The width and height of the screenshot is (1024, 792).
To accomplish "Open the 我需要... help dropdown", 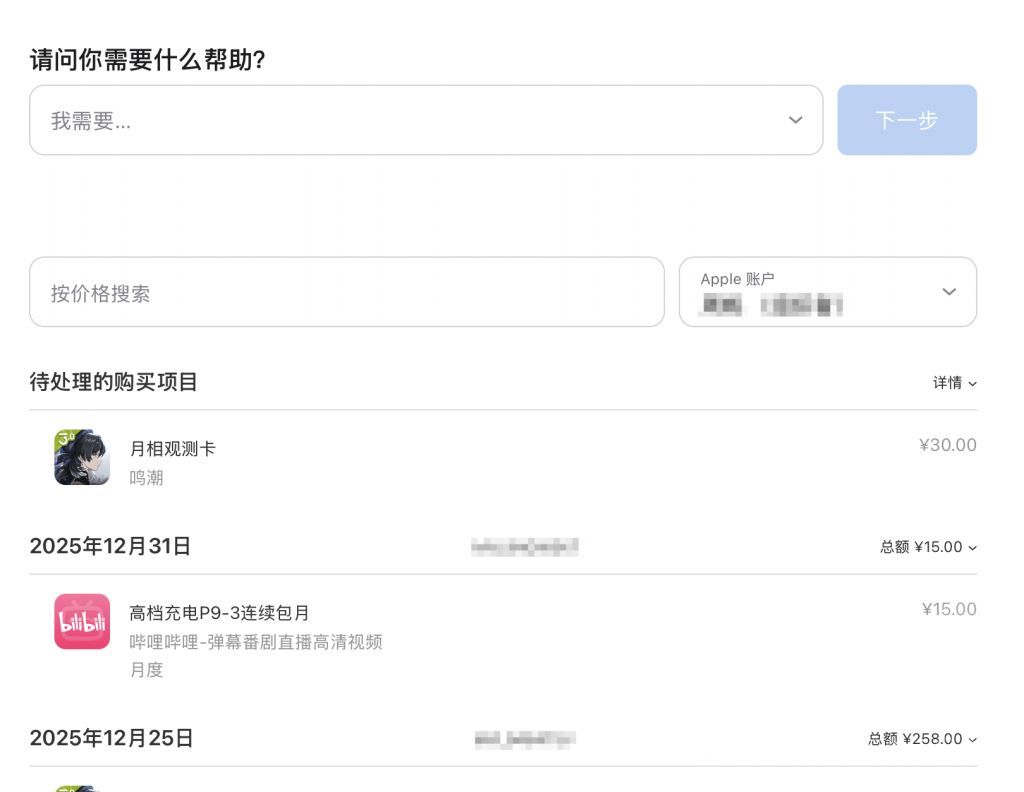I will [x=426, y=120].
